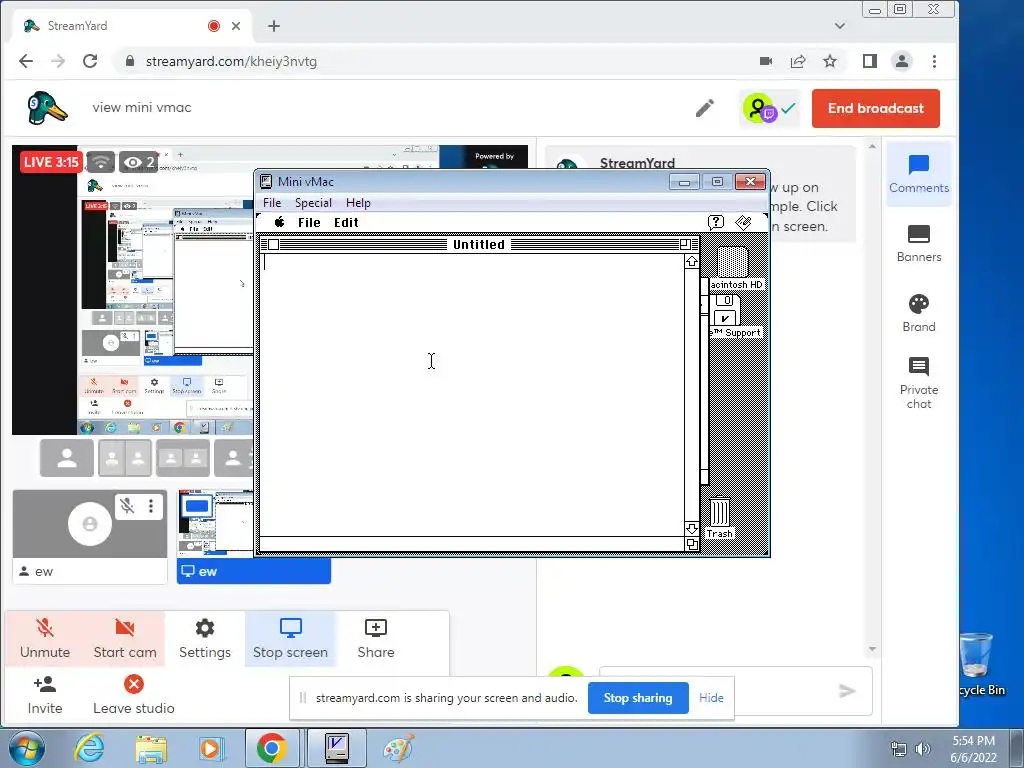Open Mini vMac's Special menu

(313, 202)
